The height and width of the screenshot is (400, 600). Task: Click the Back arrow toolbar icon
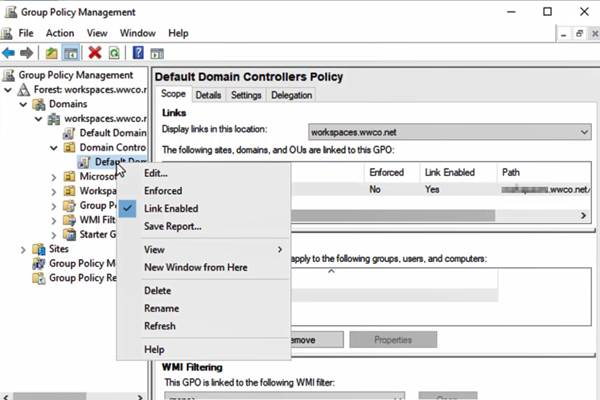point(9,52)
